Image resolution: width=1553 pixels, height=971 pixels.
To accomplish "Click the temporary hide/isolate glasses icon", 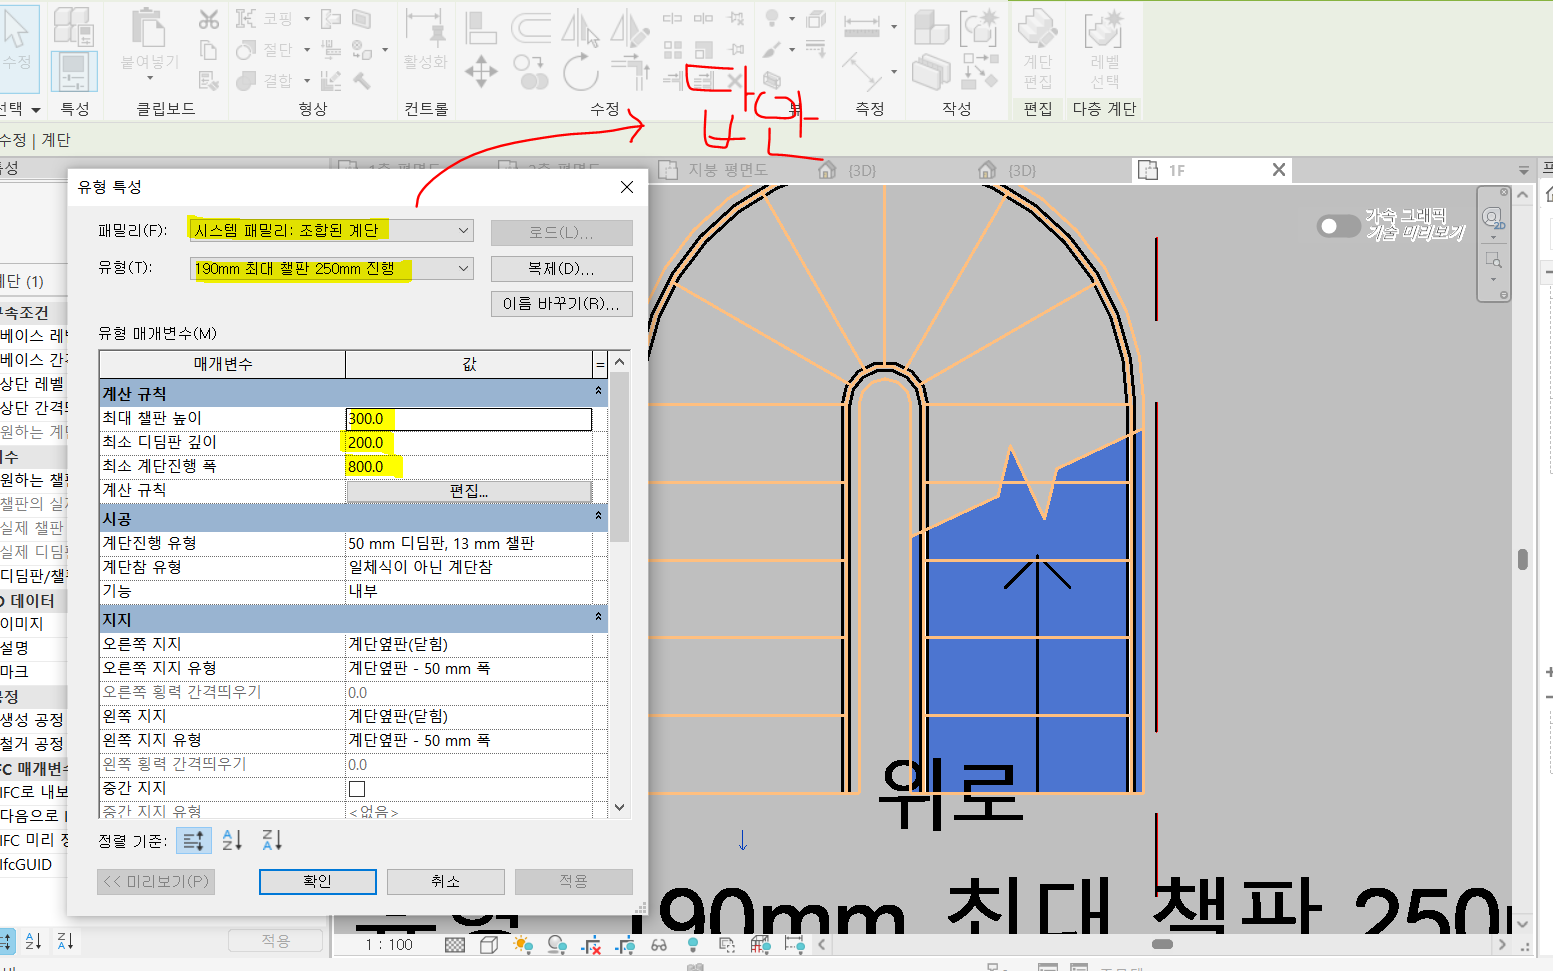I will [x=659, y=944].
